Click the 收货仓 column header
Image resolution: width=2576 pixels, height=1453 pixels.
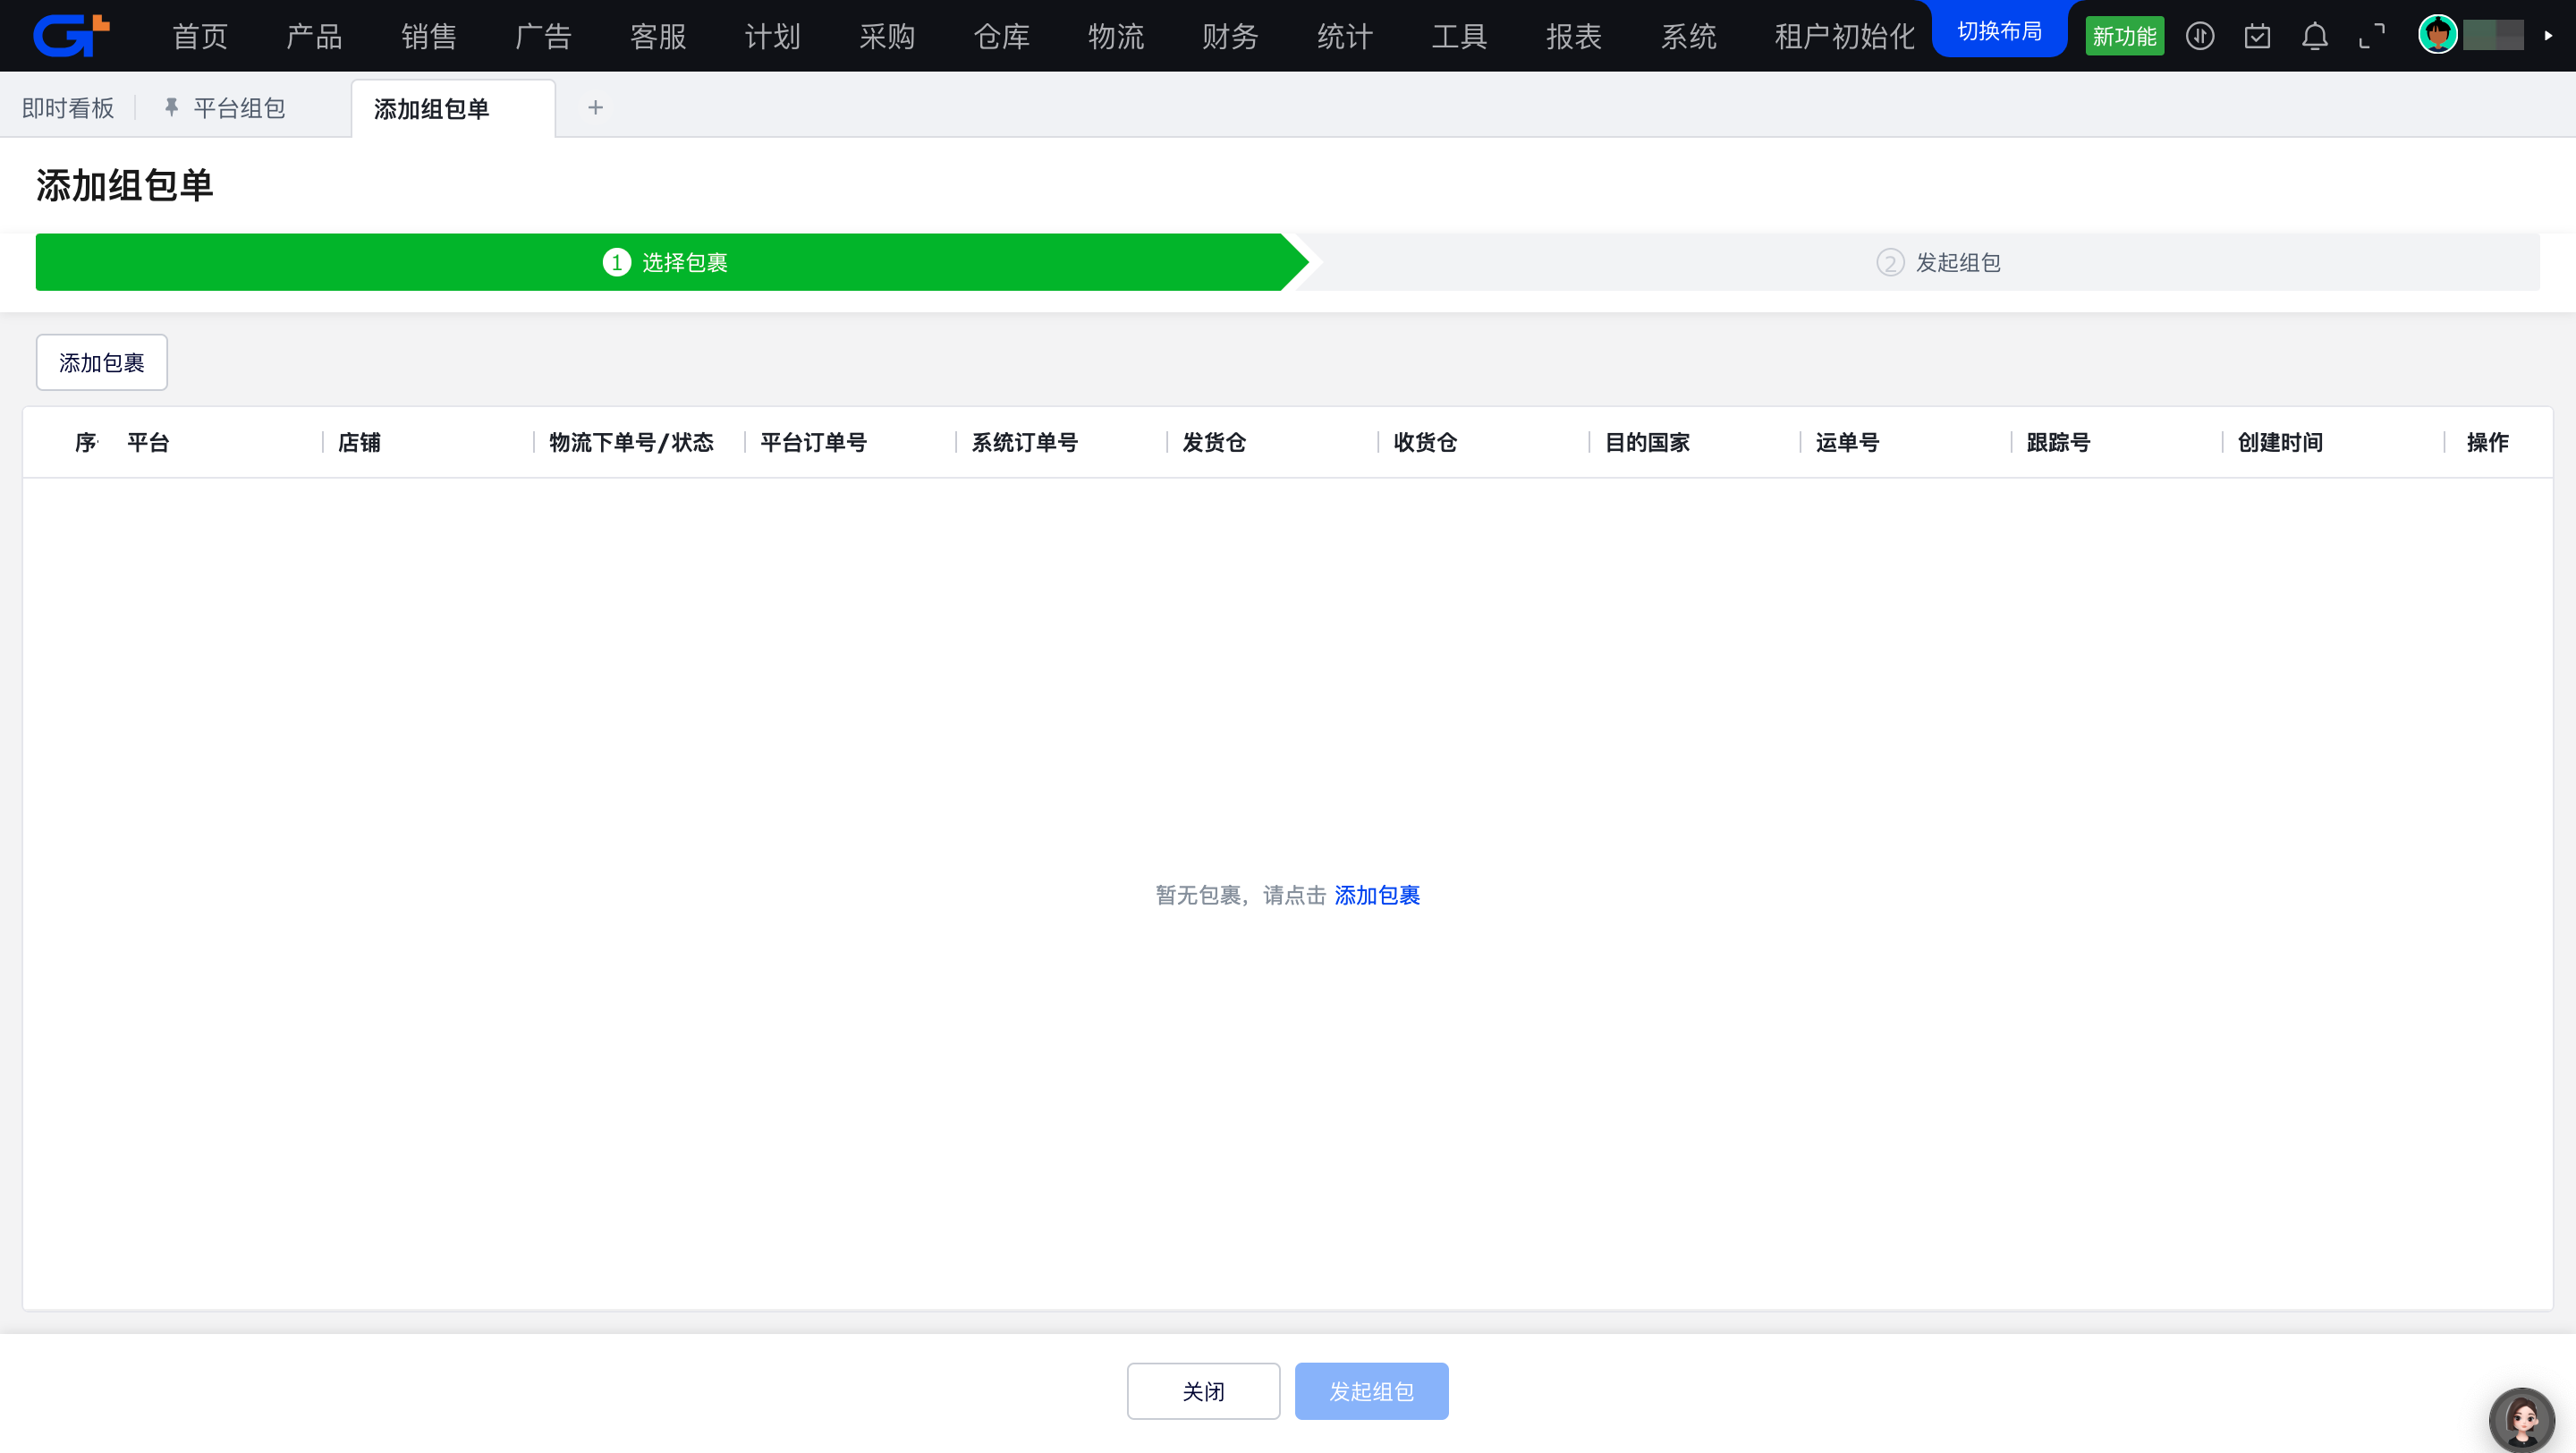pyautogui.click(x=1425, y=442)
